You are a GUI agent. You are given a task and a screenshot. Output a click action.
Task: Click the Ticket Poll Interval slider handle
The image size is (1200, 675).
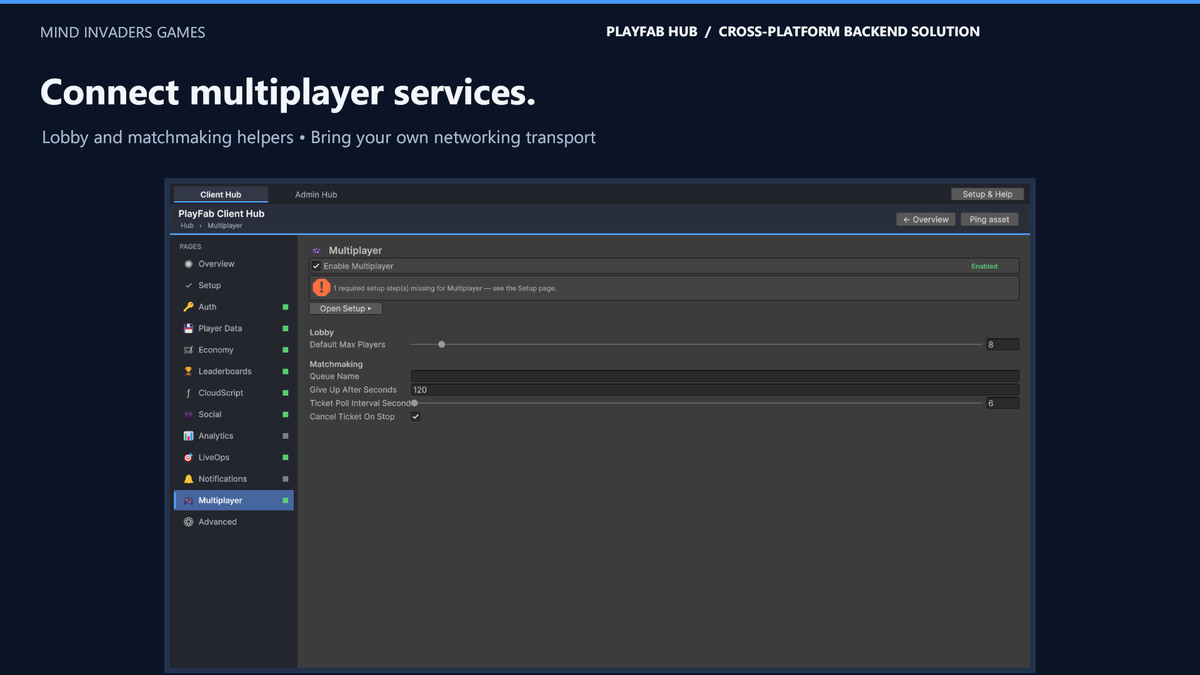[x=414, y=403]
